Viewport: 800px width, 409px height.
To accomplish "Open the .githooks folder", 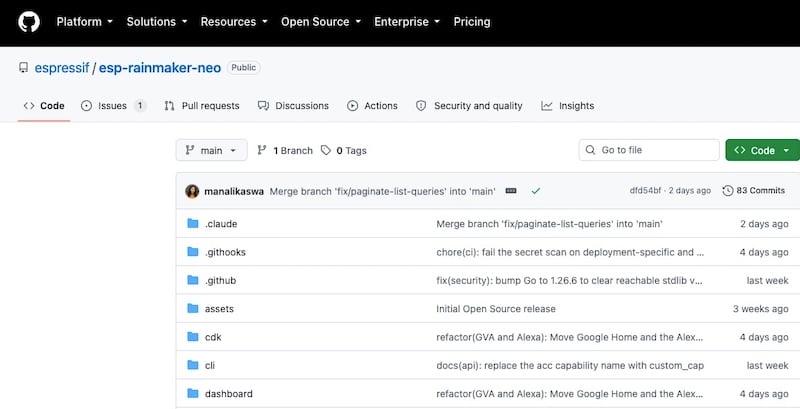I will pos(225,252).
